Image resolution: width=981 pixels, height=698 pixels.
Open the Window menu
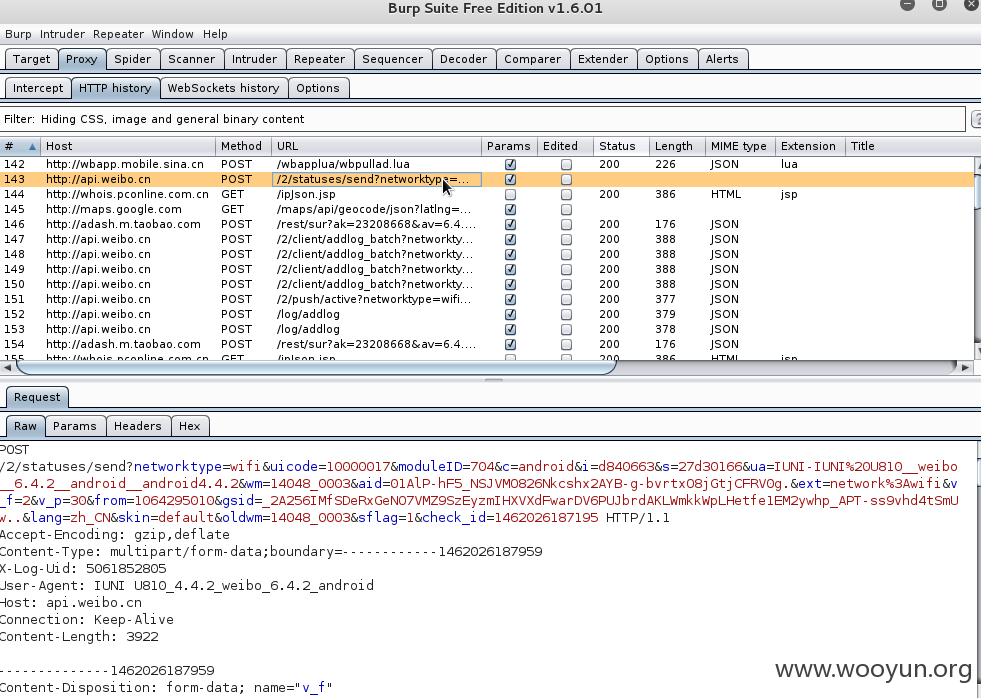(x=173, y=34)
